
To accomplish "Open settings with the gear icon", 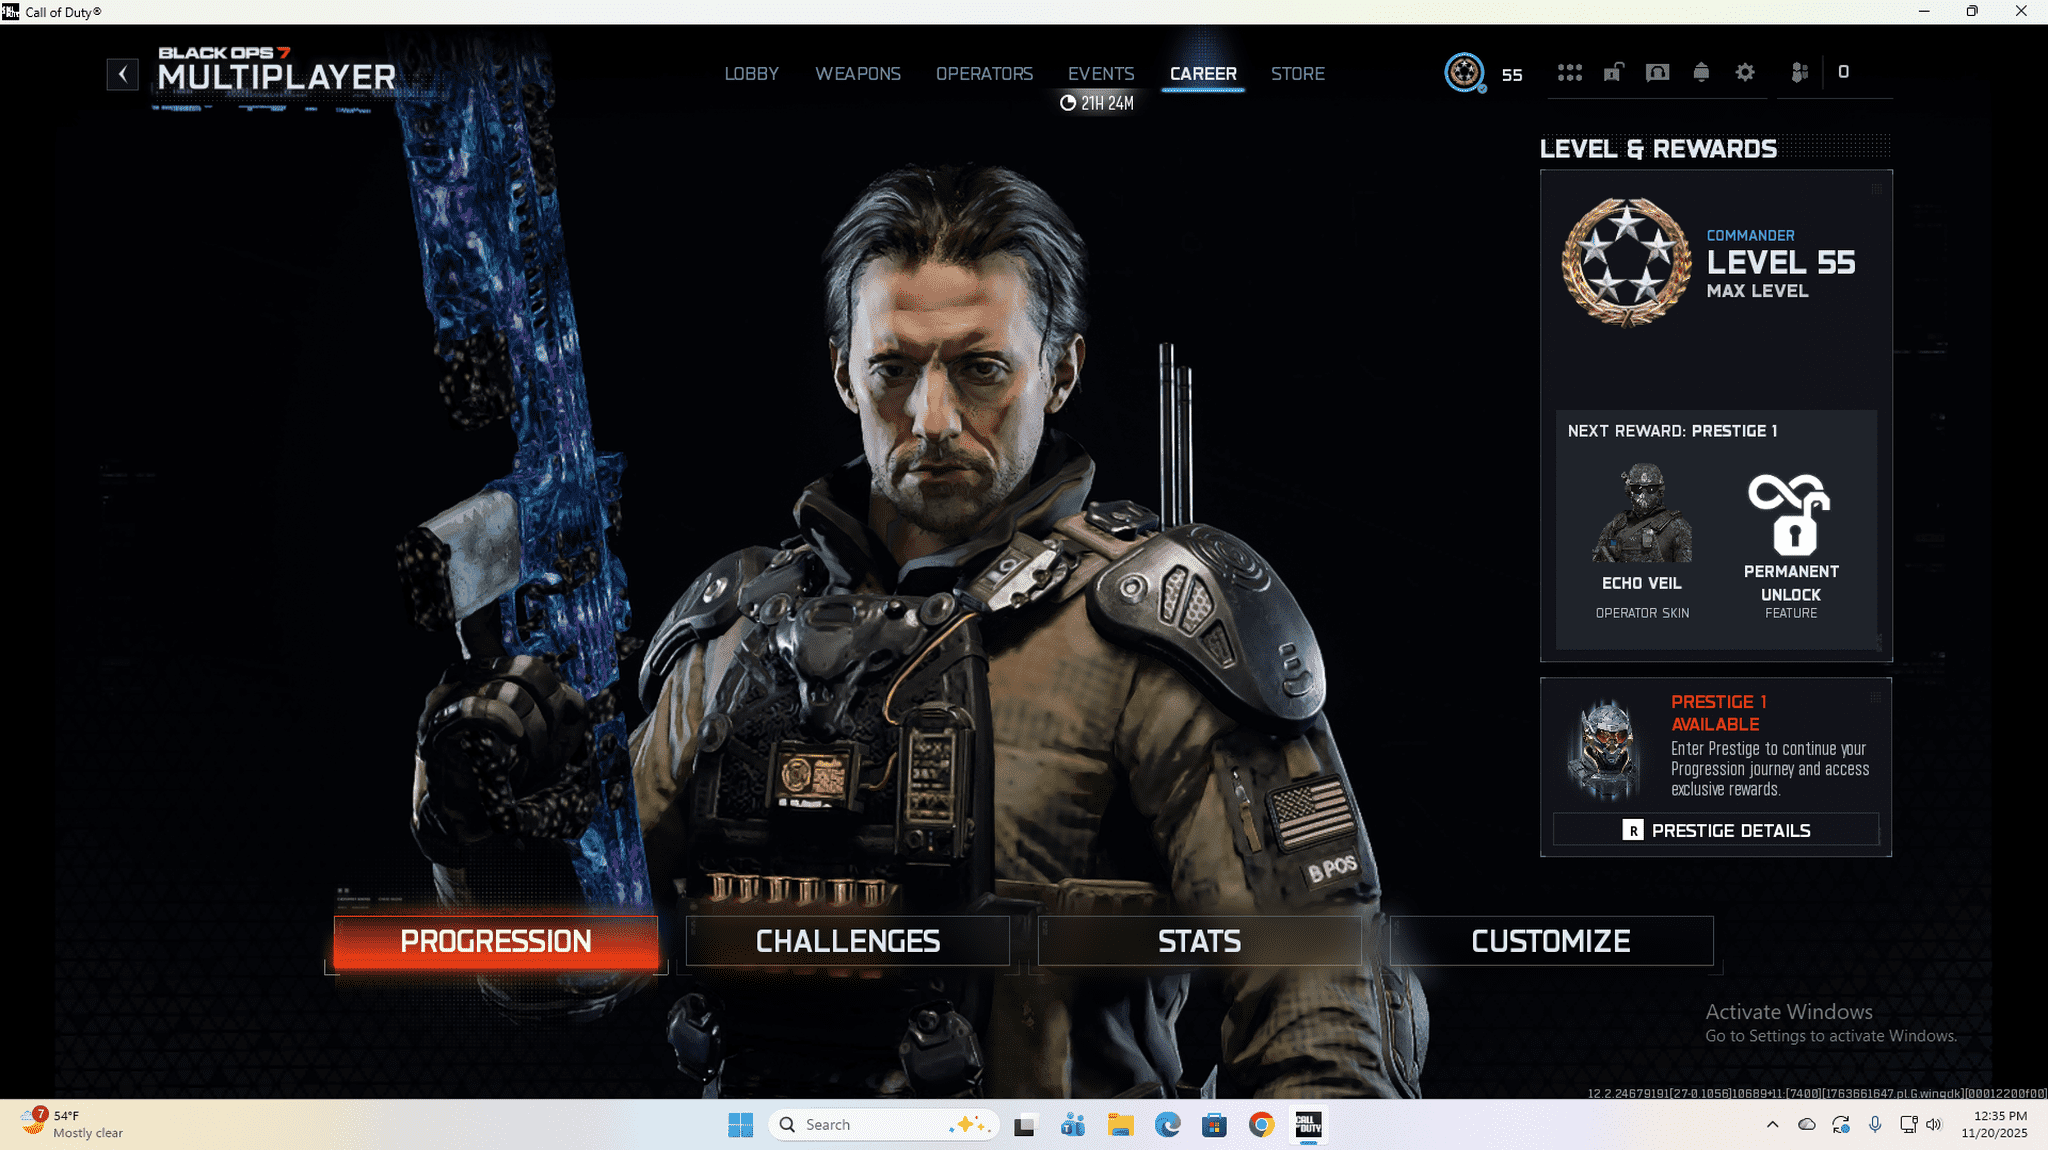I will [1745, 72].
